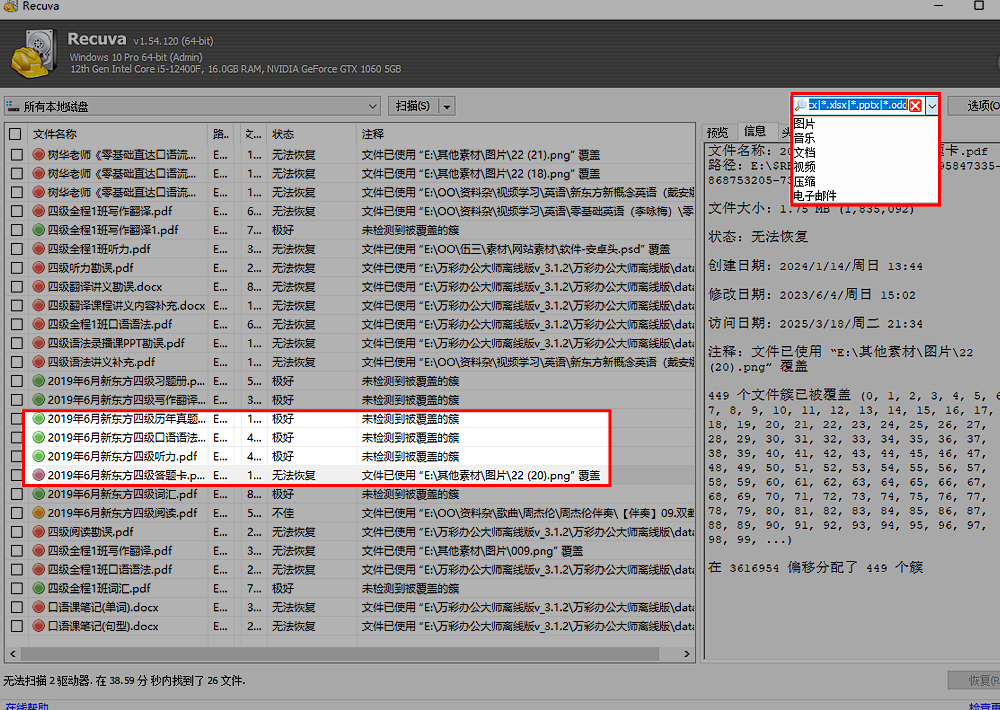Click the 扫描(S) scan button
The width and height of the screenshot is (1000, 710).
(x=413, y=106)
